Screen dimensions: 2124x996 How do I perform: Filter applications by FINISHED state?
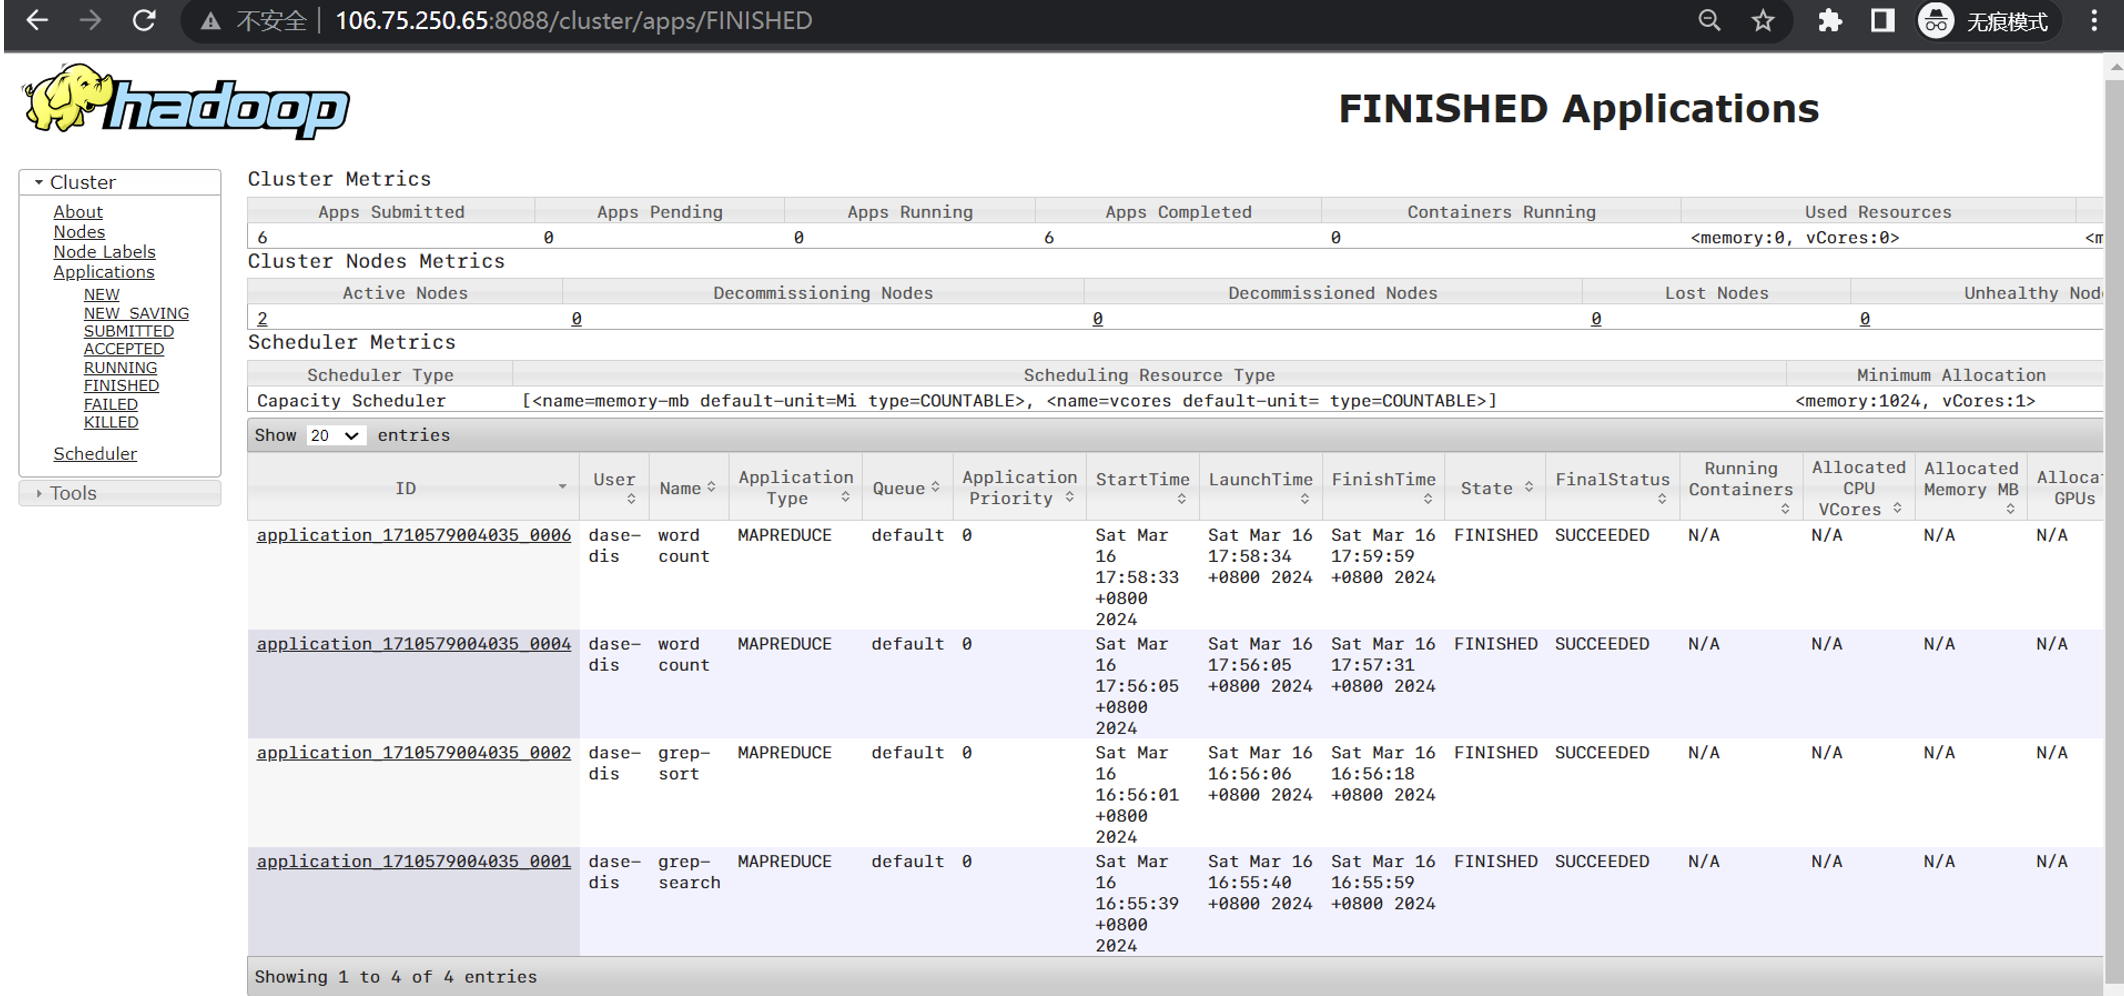click(121, 386)
